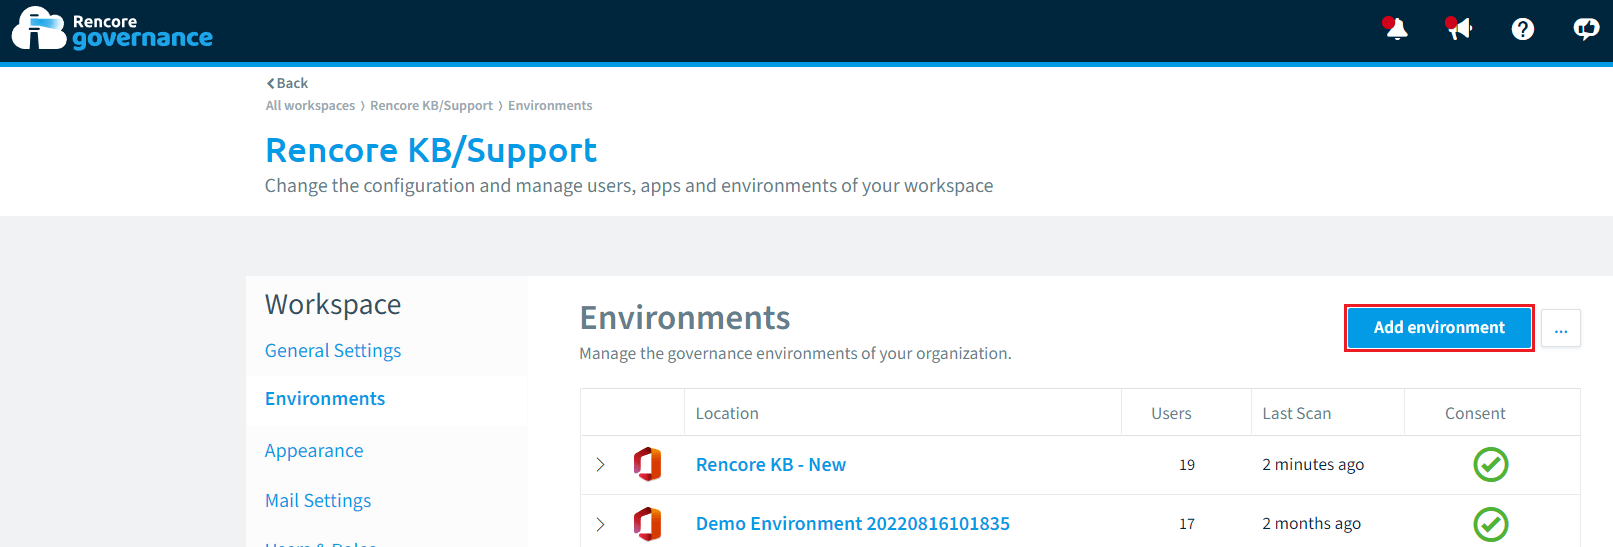Viewport: 1613px width, 547px height.
Task: Click the "2 minutes ago" last scan cell
Action: tap(1313, 465)
